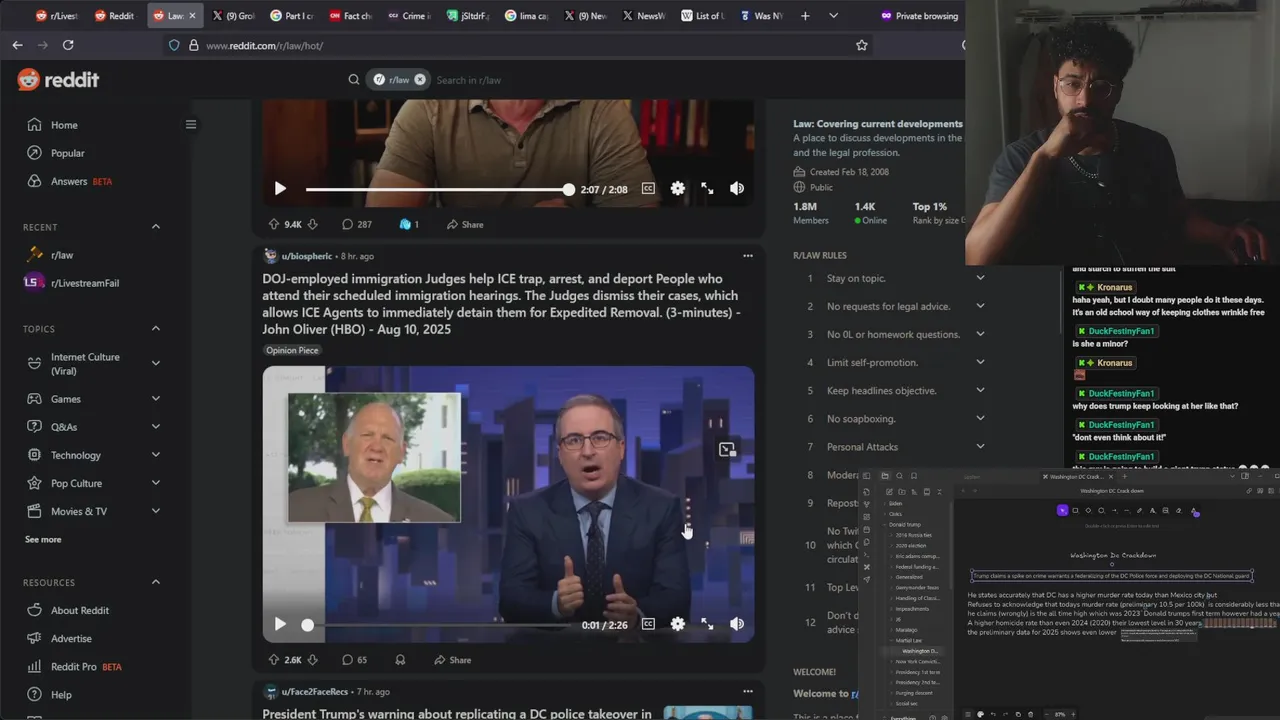The image size is (1280, 720).
Task: Open the 287 comments on top post
Action: (x=357, y=224)
